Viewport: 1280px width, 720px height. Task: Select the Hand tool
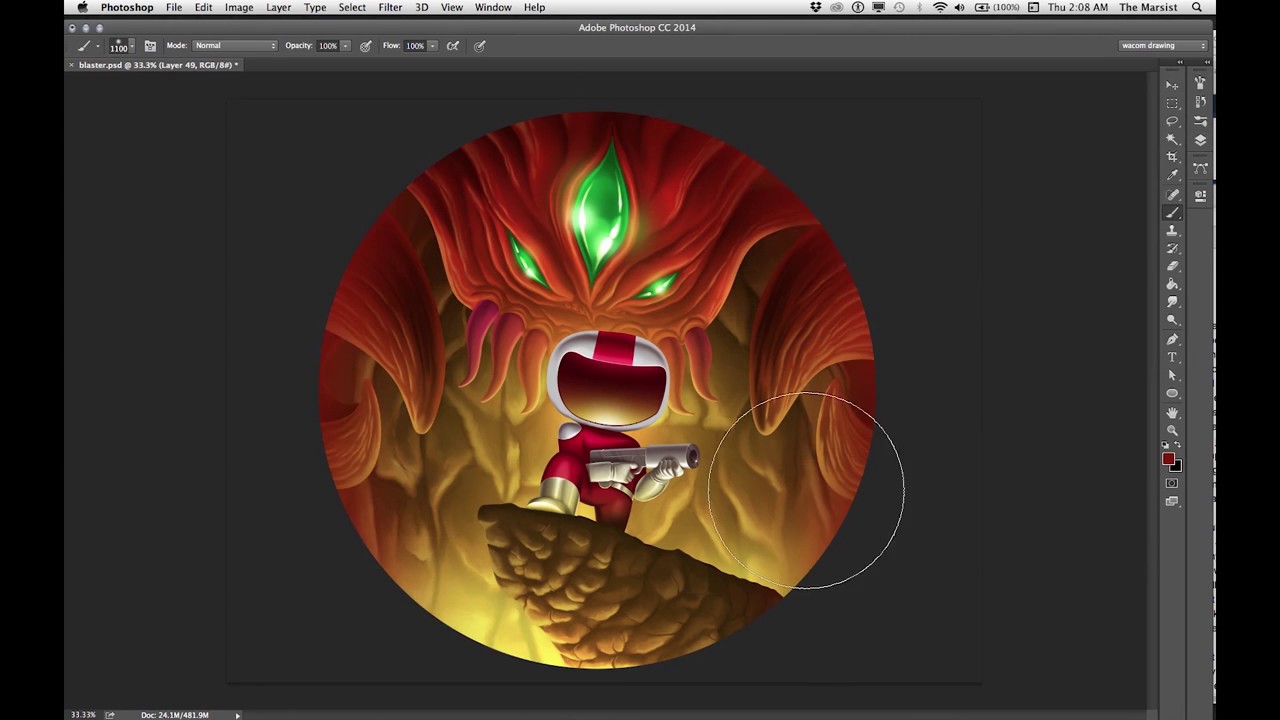(1172, 413)
